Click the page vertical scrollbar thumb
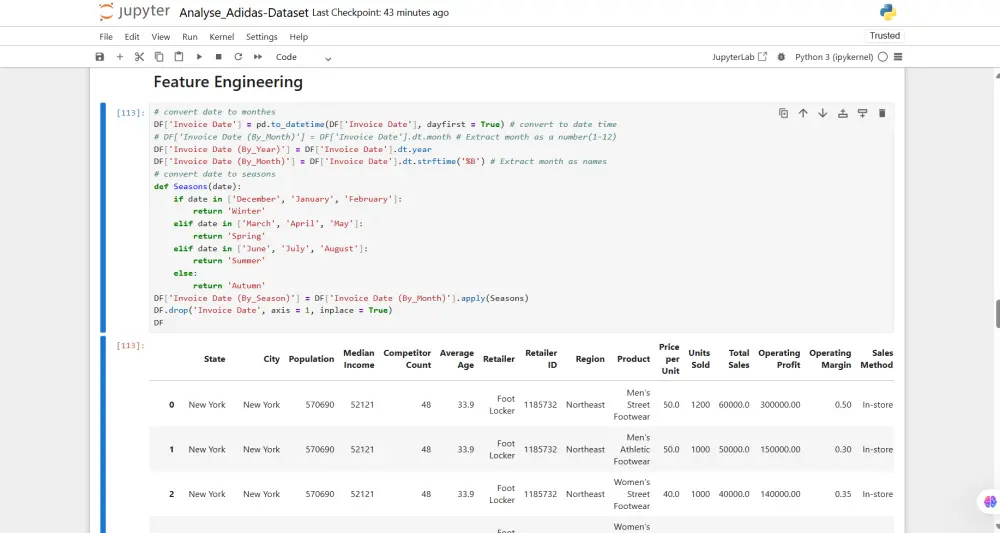Image resolution: width=1000 pixels, height=533 pixels. point(997,313)
